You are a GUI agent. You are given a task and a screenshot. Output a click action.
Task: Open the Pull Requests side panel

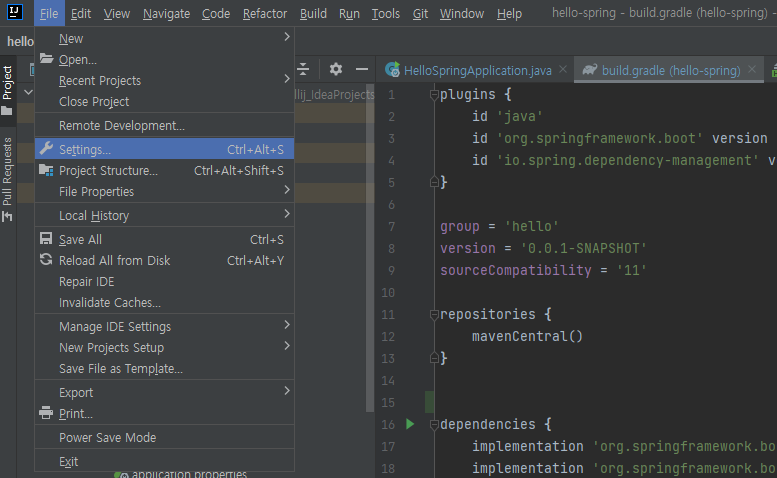7,179
